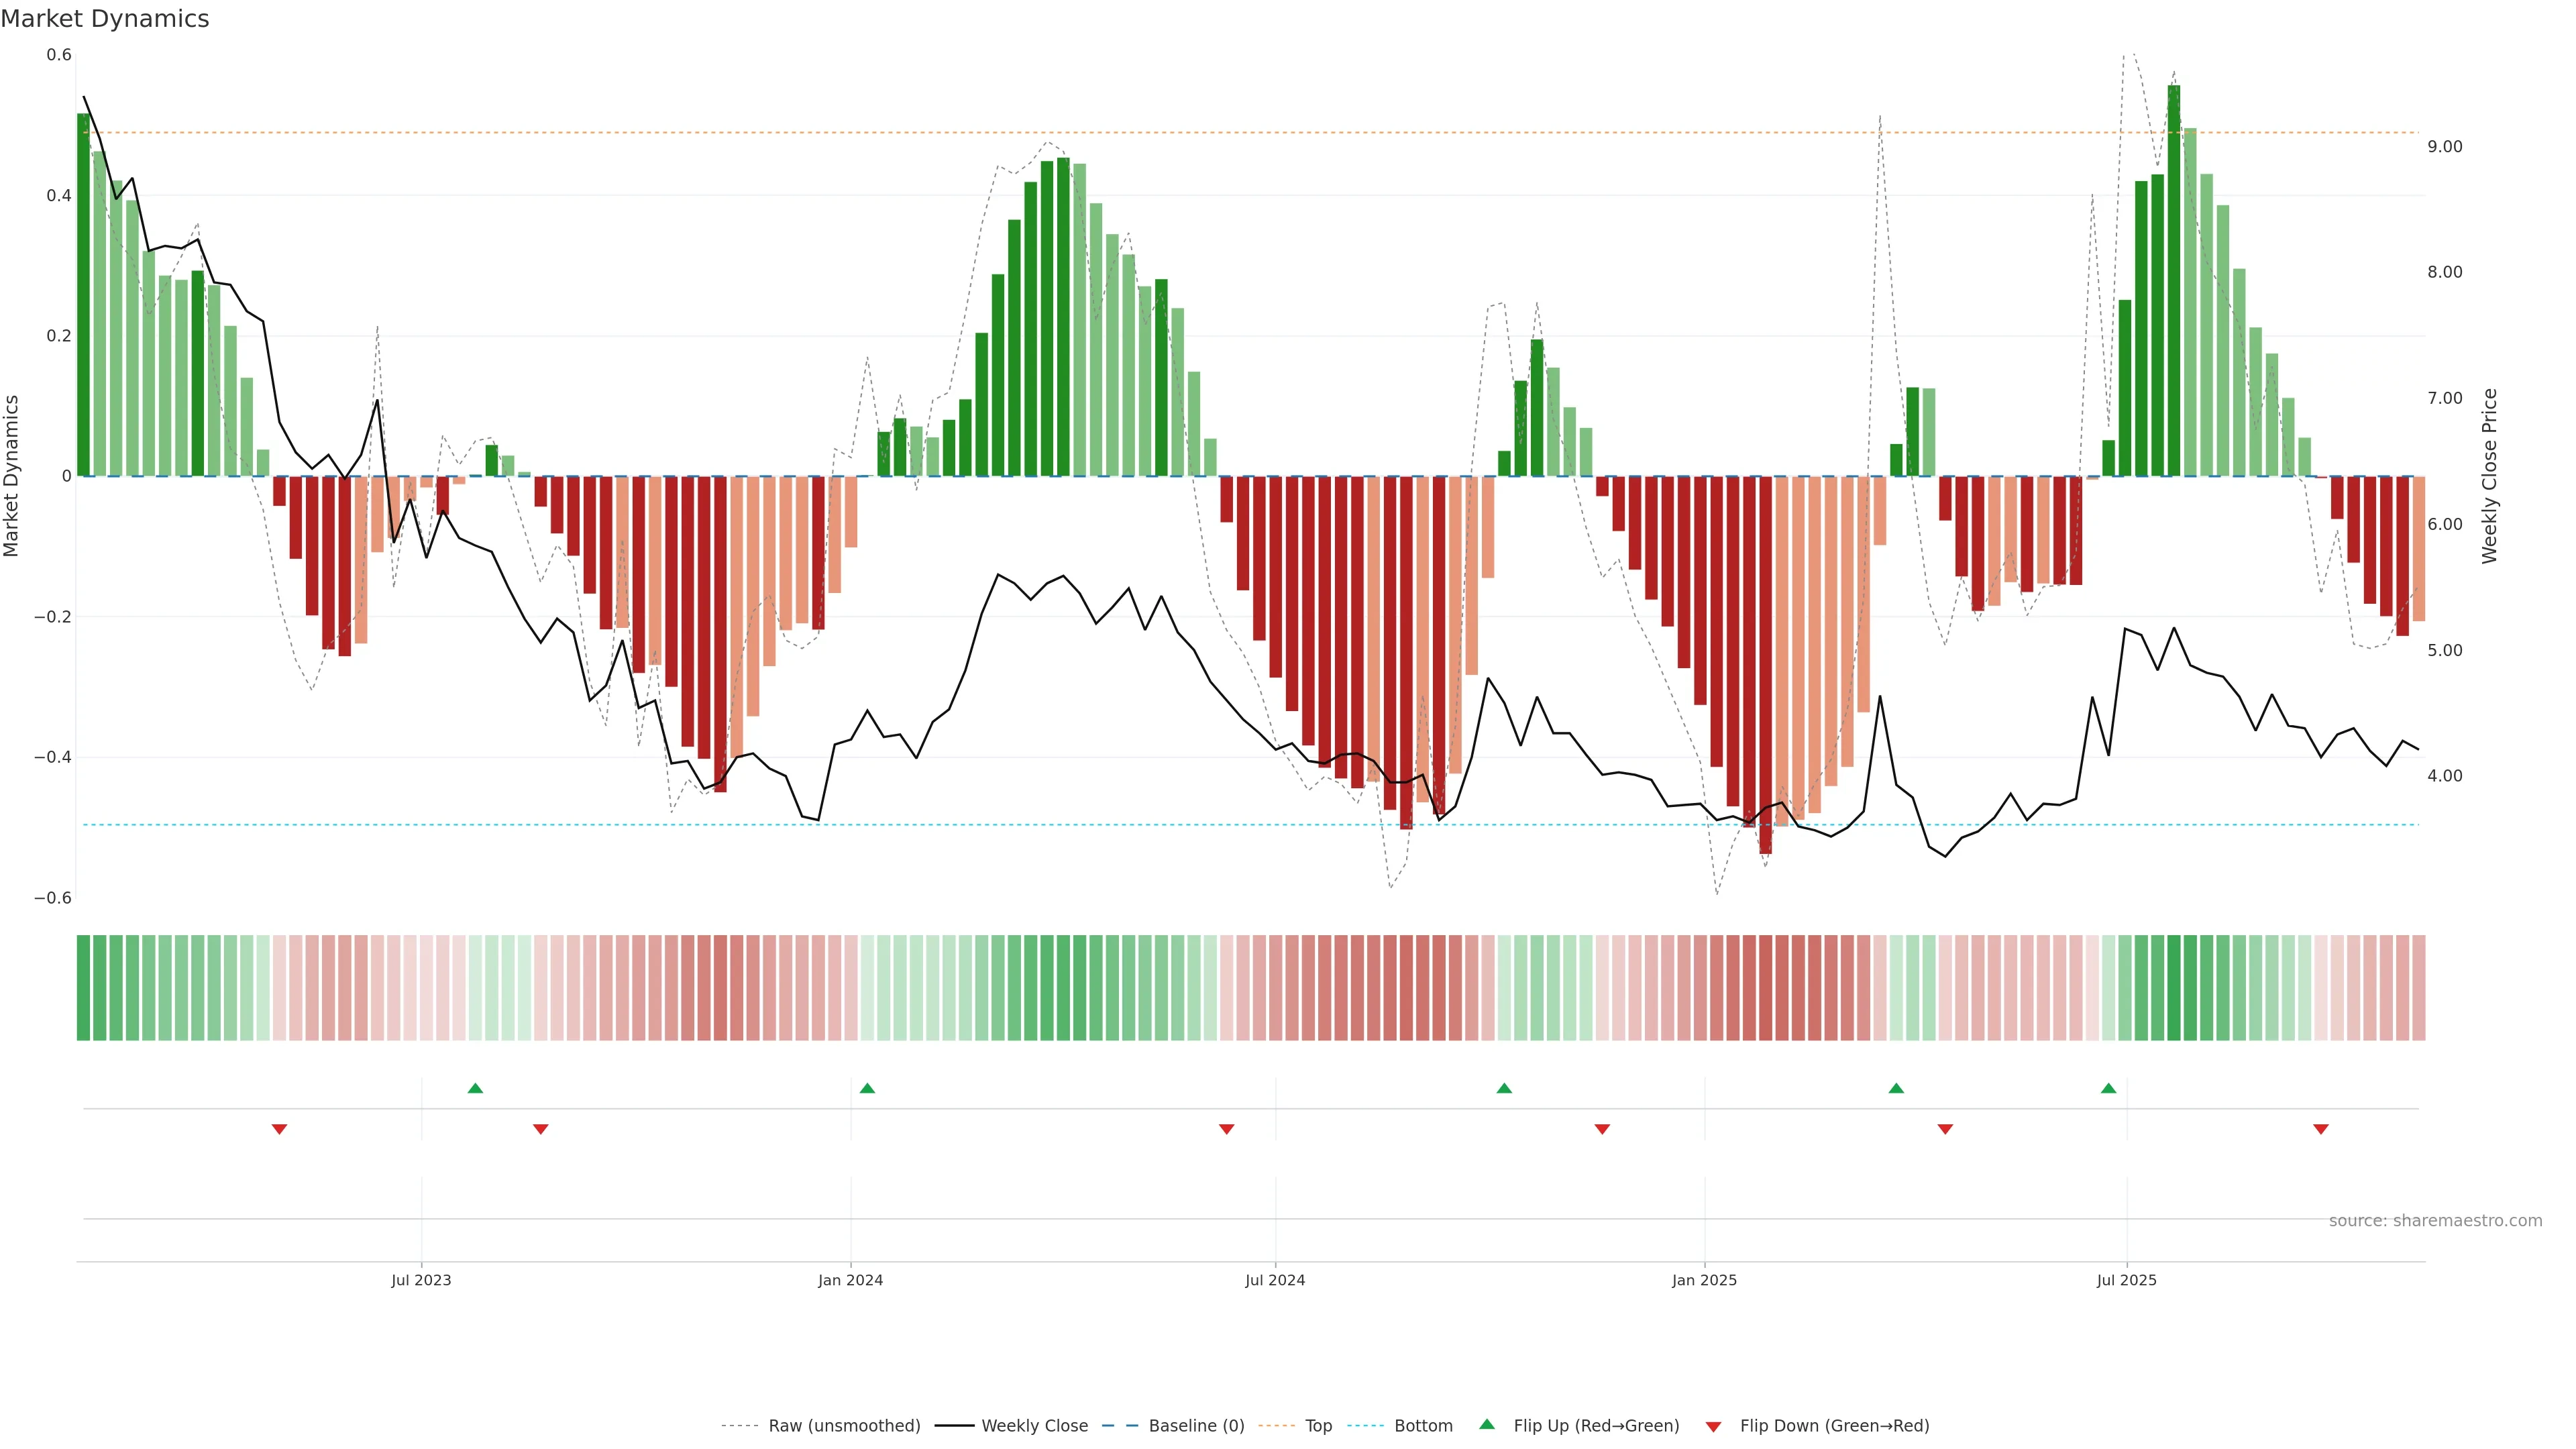Click the Jul 2023 x-axis label
The width and height of the screenshot is (2576, 1449).
tap(421, 1280)
